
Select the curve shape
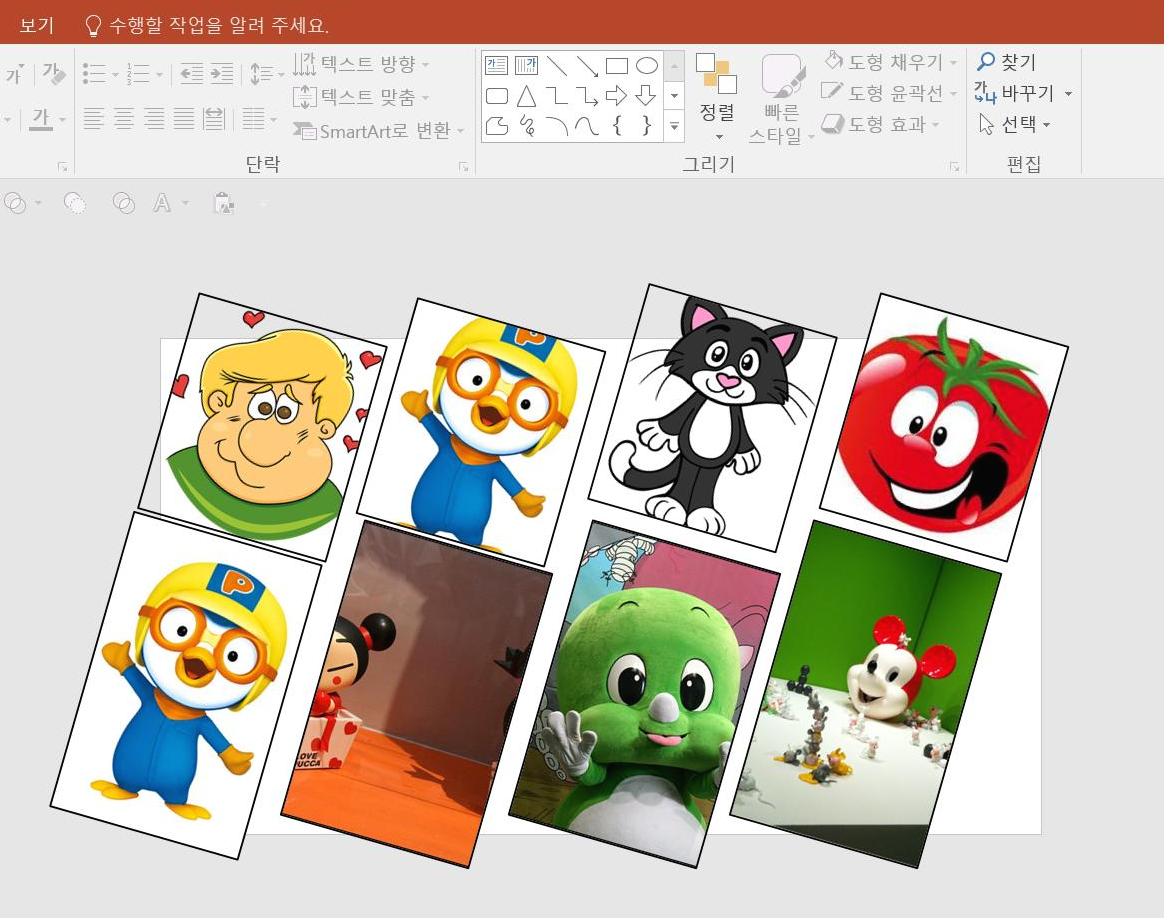(x=587, y=125)
